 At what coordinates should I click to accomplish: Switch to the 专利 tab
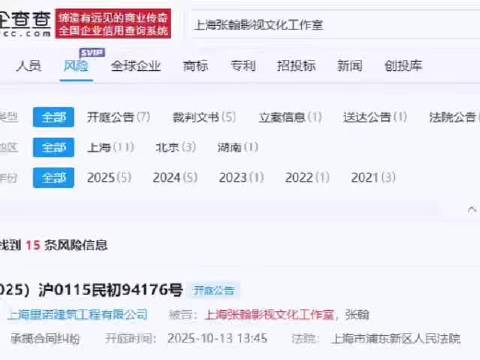[x=243, y=66]
